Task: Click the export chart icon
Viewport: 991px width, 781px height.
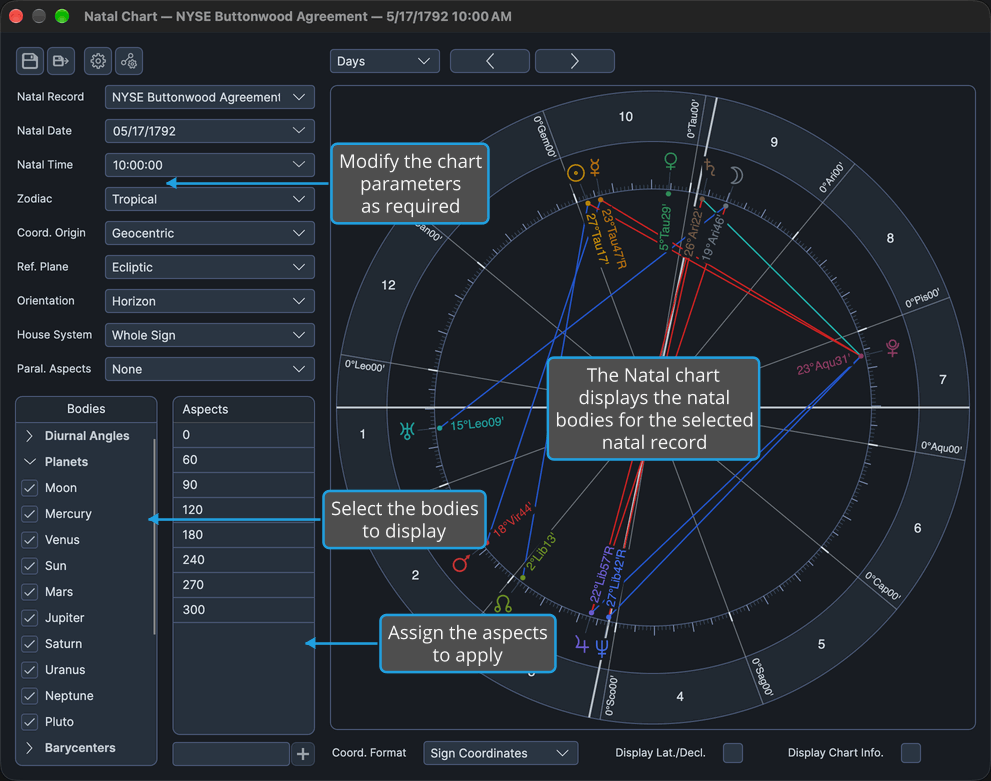Action: [61, 61]
